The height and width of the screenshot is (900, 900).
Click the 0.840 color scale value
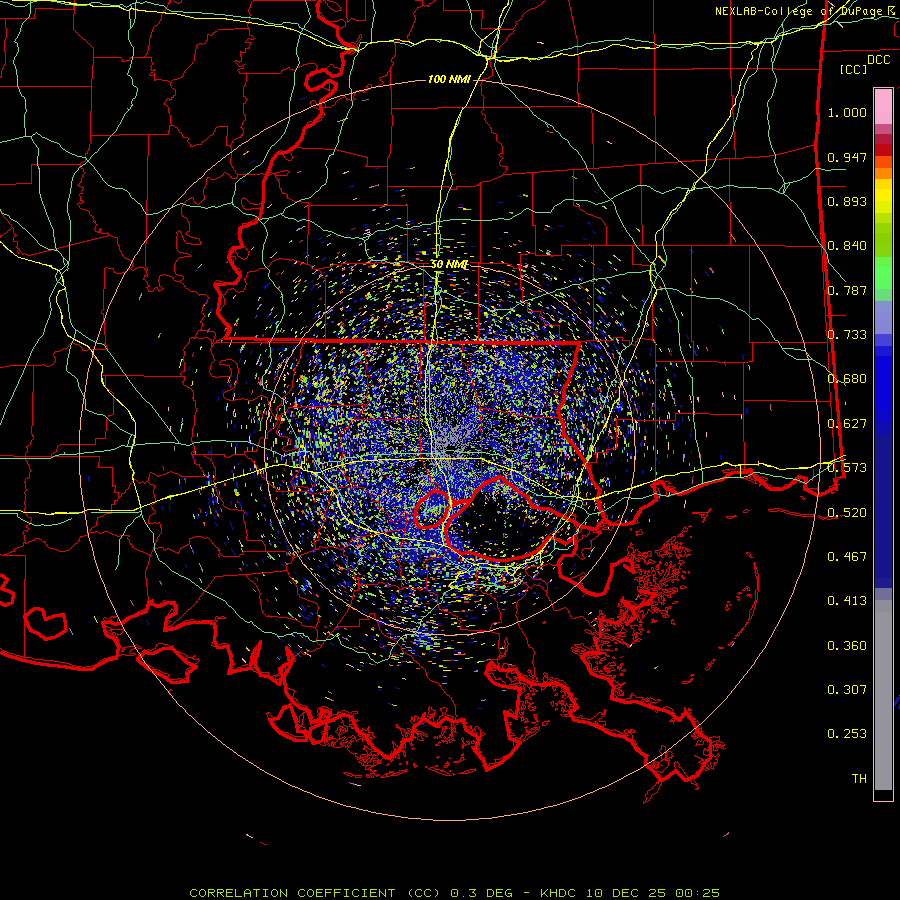(847, 246)
